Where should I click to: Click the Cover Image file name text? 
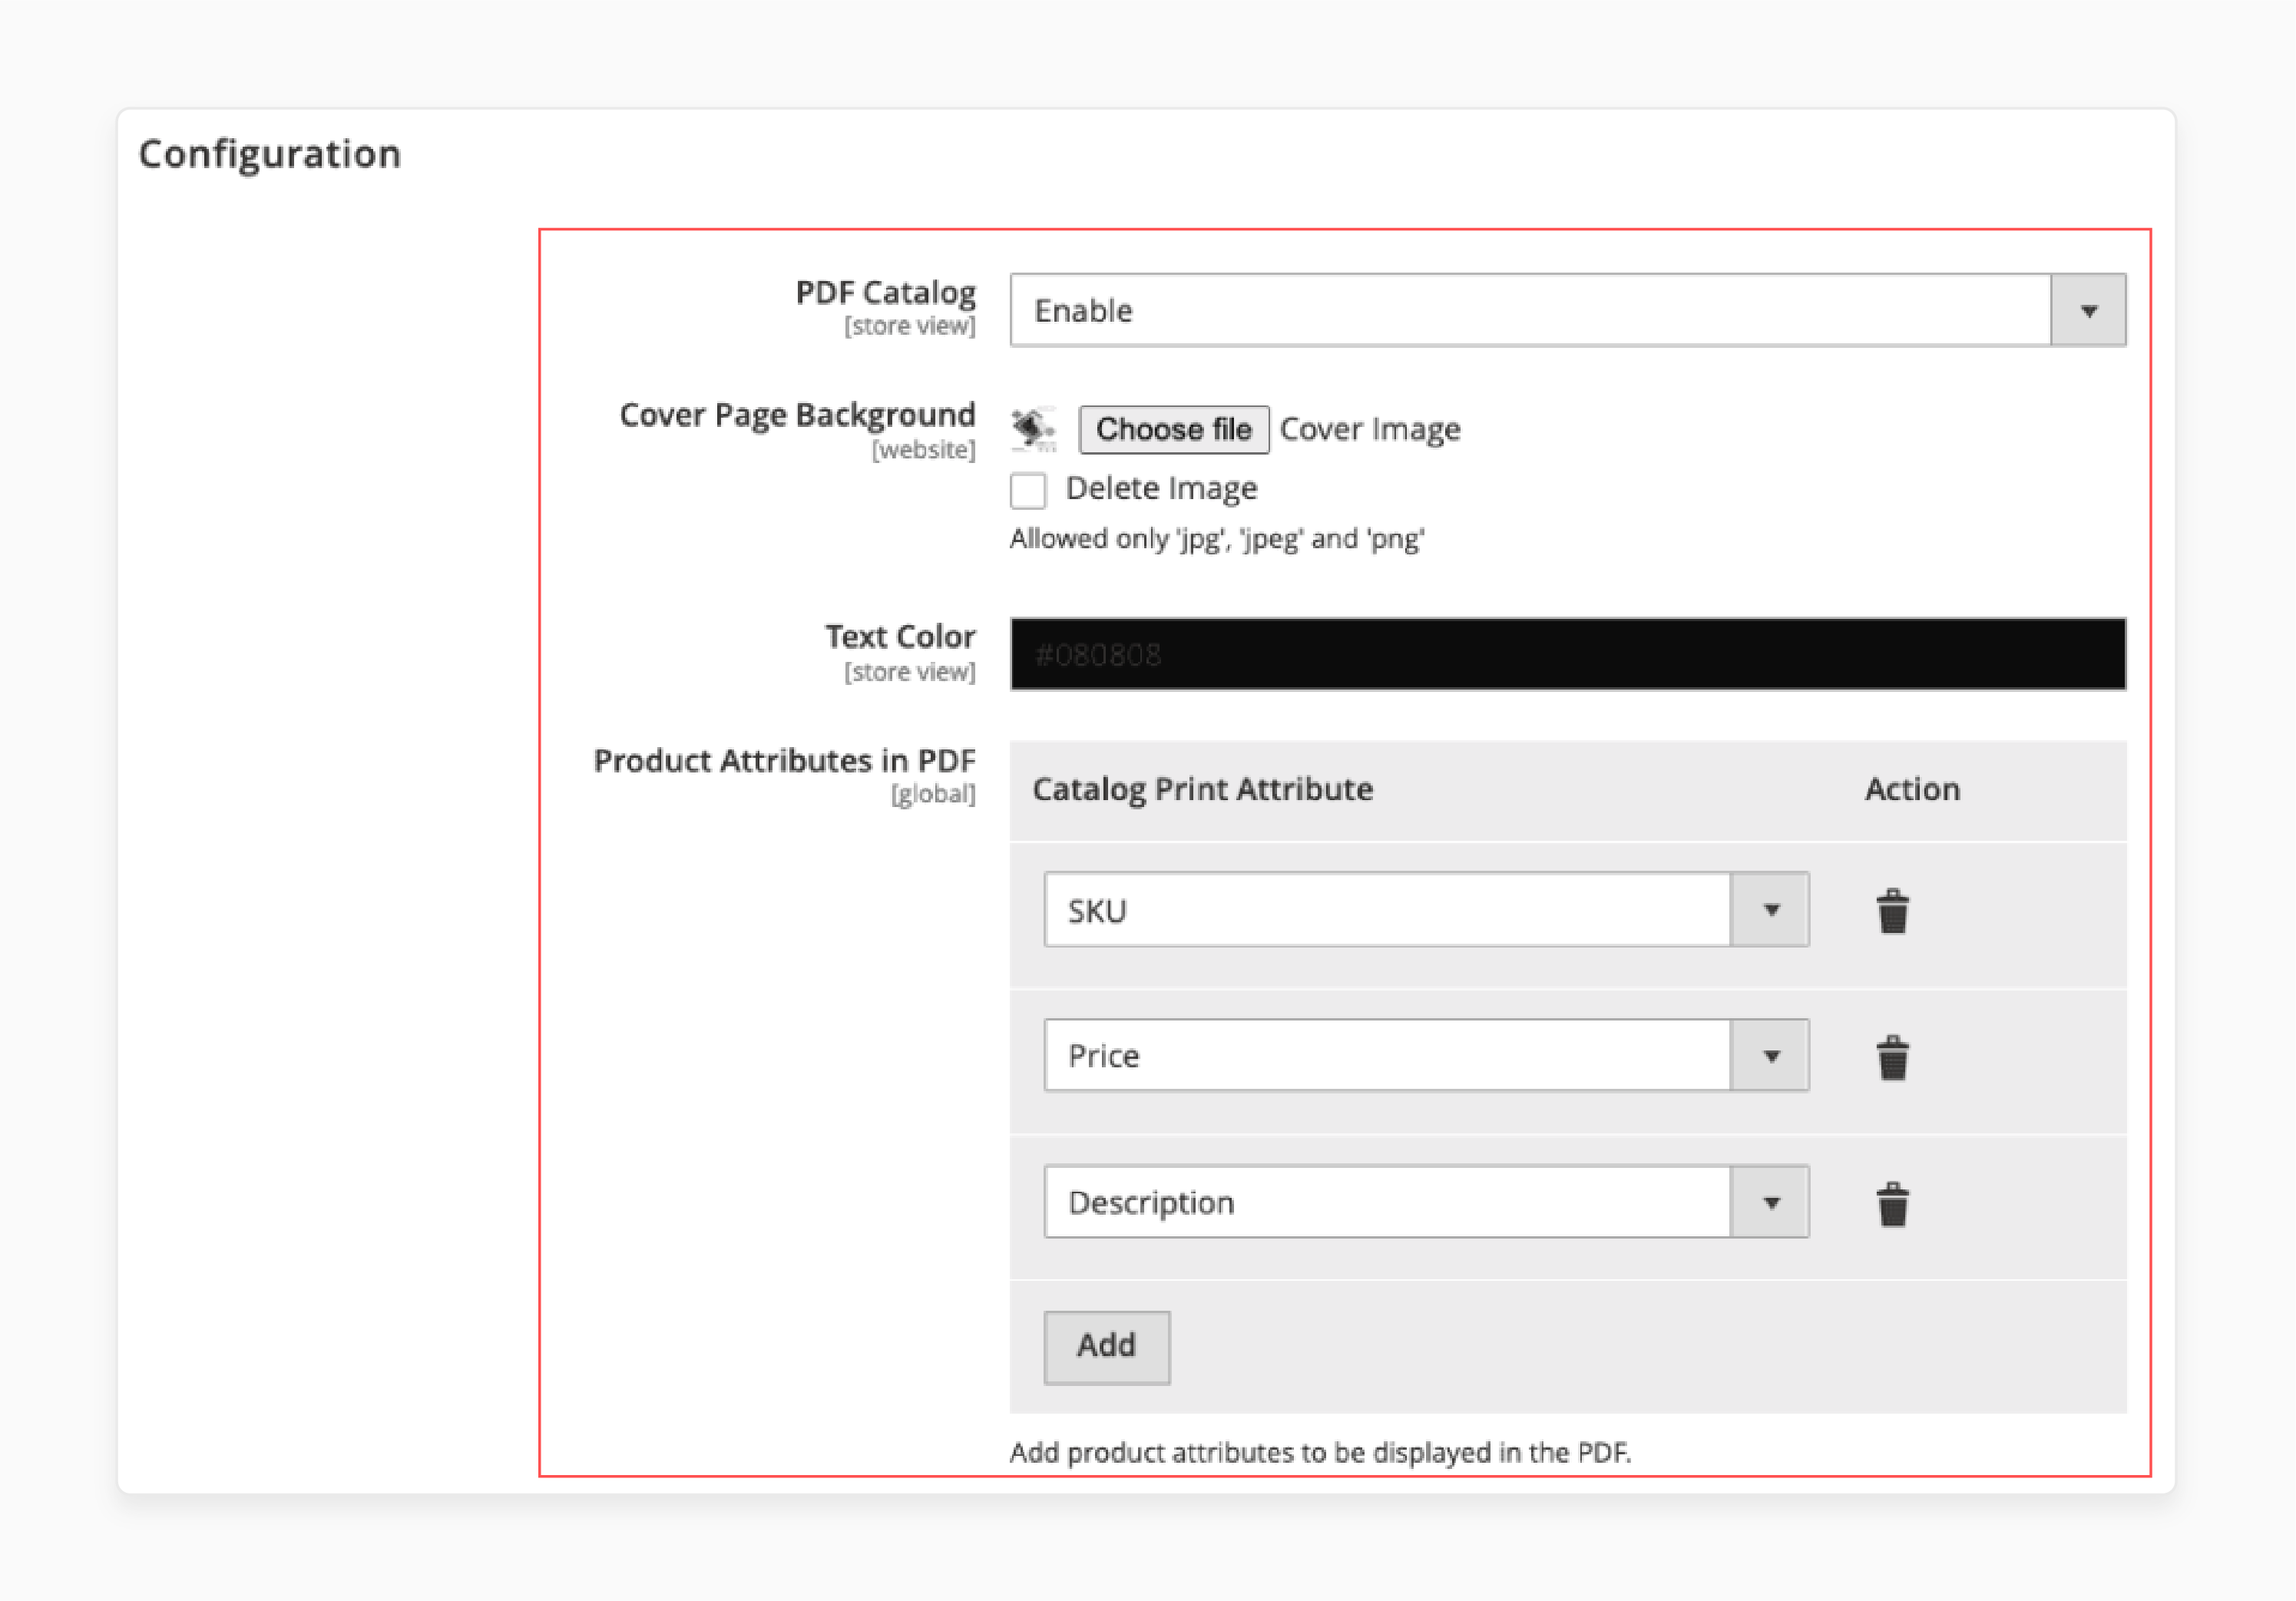pos(1370,430)
